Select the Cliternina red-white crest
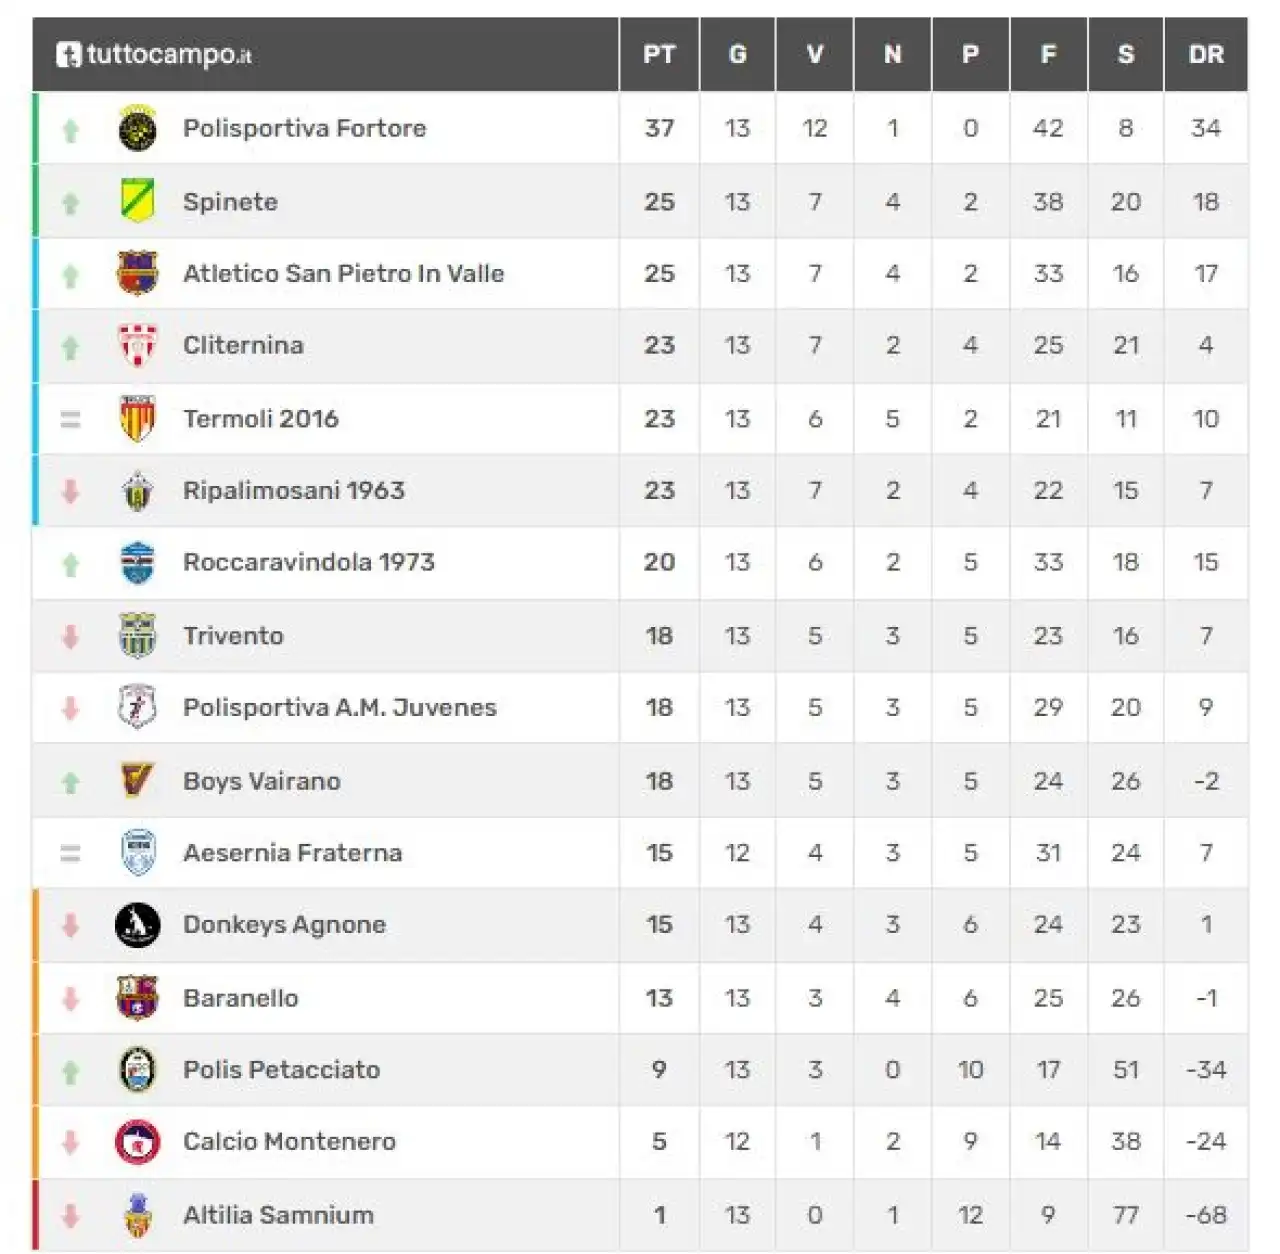 (x=137, y=345)
